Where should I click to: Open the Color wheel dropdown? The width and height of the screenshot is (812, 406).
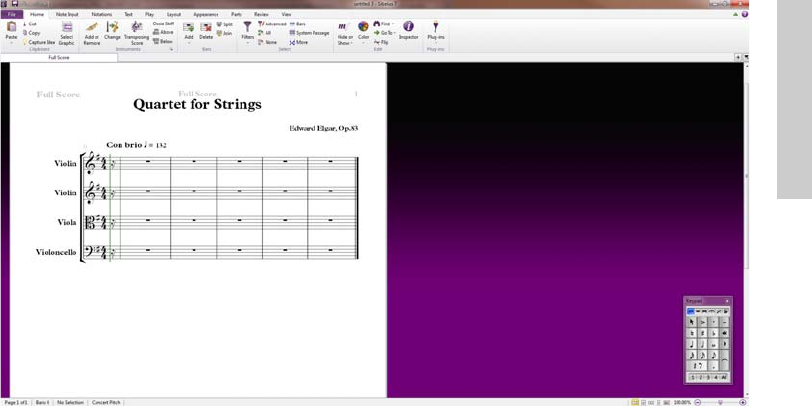(364, 31)
